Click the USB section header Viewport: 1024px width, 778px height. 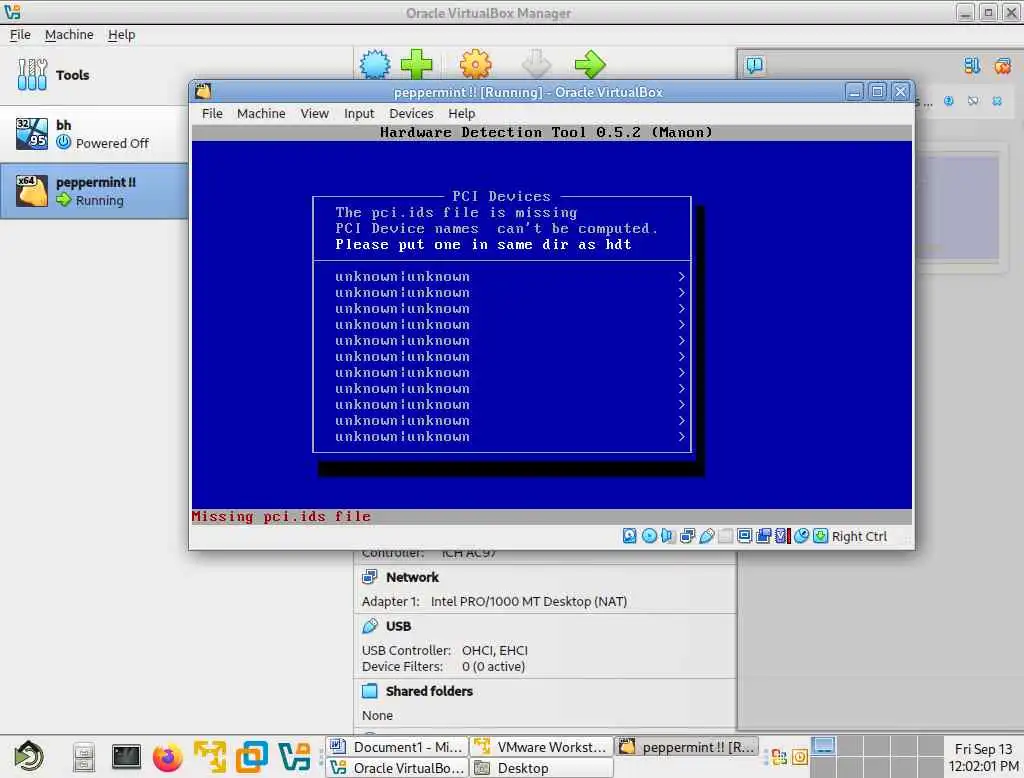pyautogui.click(x=398, y=626)
